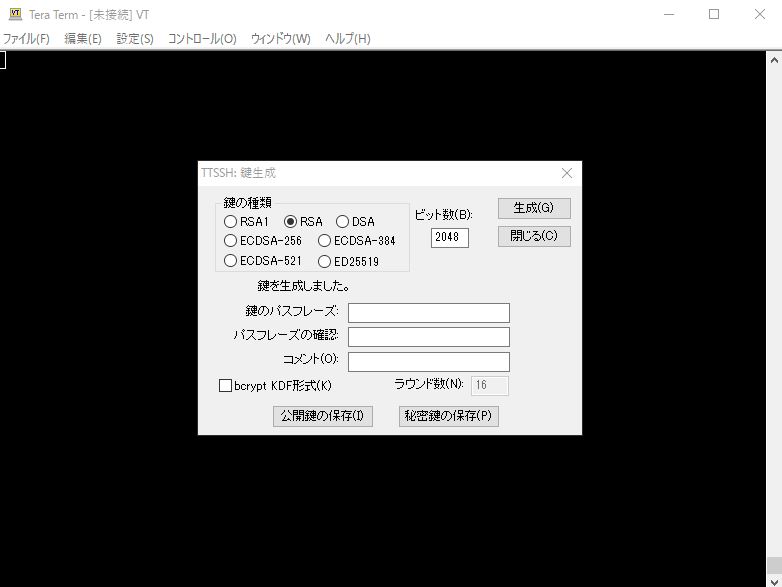Choose ECDSA-521 key type
782x587 pixels.
pos(263,261)
